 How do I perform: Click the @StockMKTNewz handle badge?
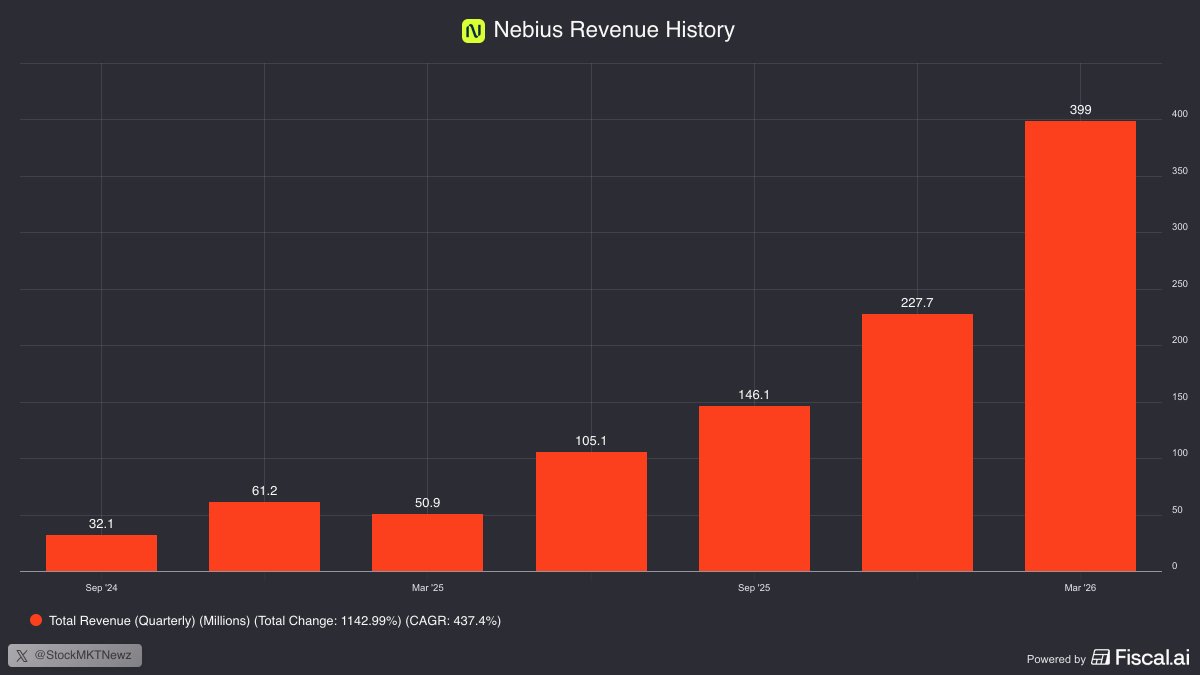click(x=76, y=656)
